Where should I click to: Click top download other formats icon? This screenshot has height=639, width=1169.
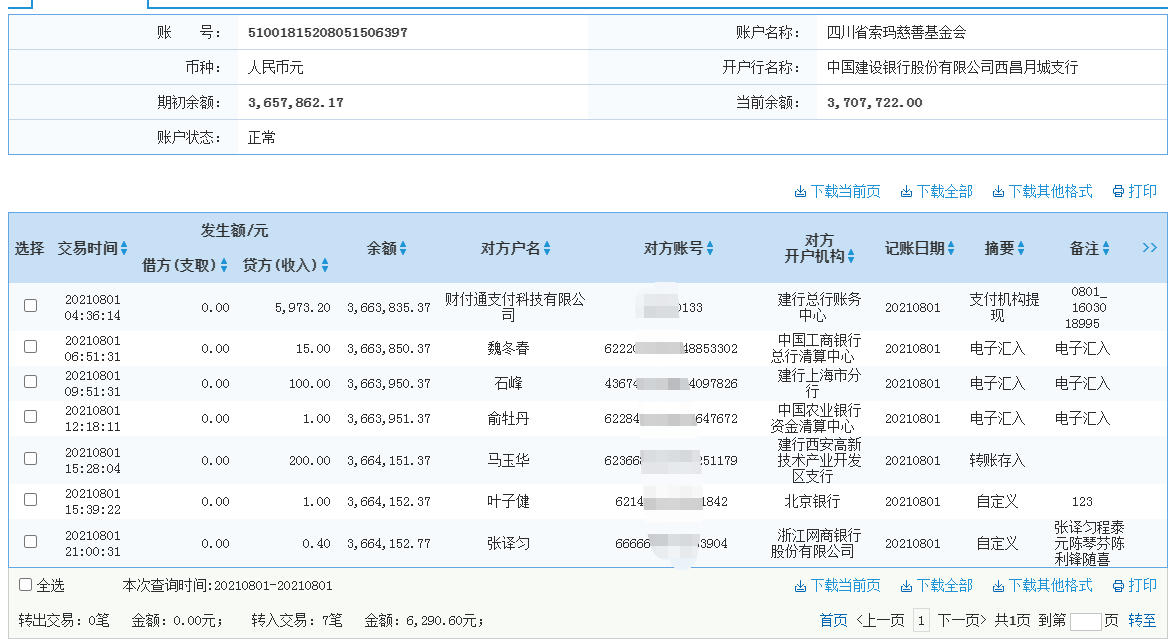(998, 192)
